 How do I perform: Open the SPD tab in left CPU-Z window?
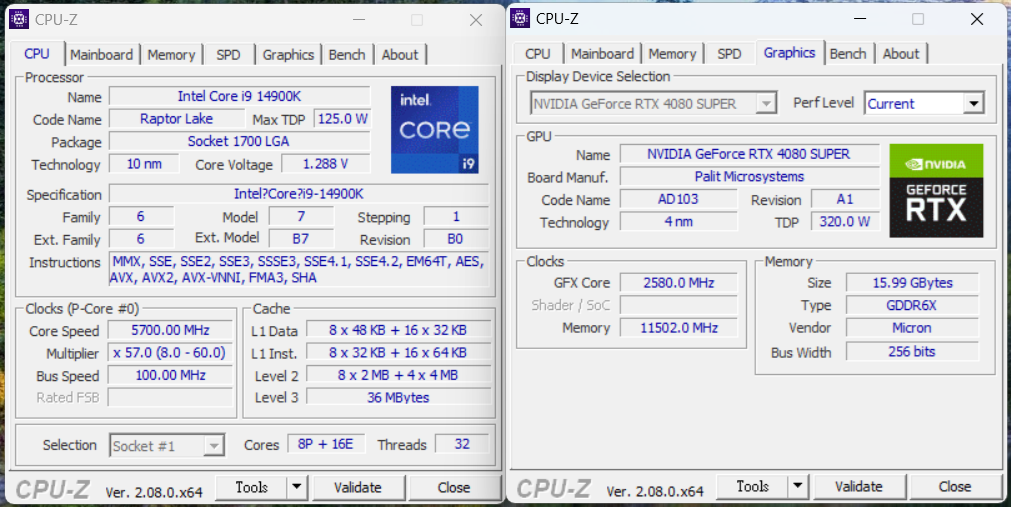tap(228, 55)
